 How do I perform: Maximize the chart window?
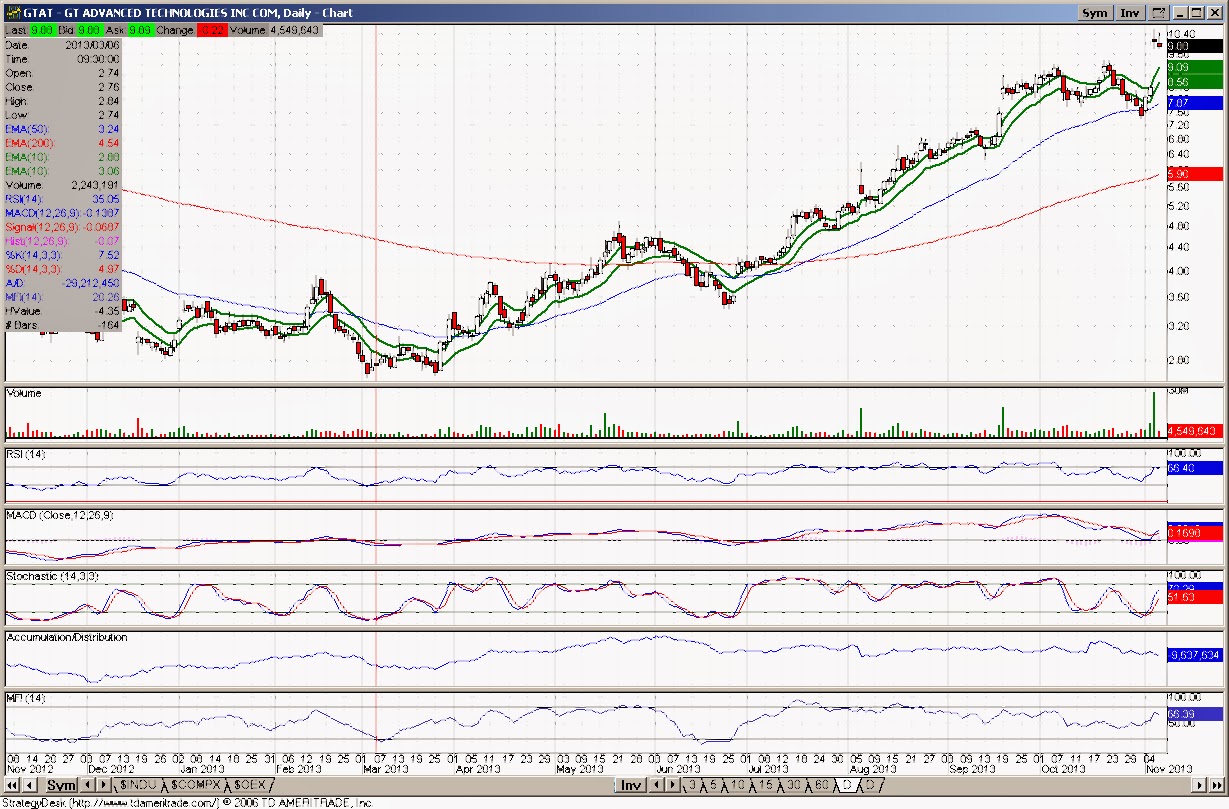[1198, 13]
